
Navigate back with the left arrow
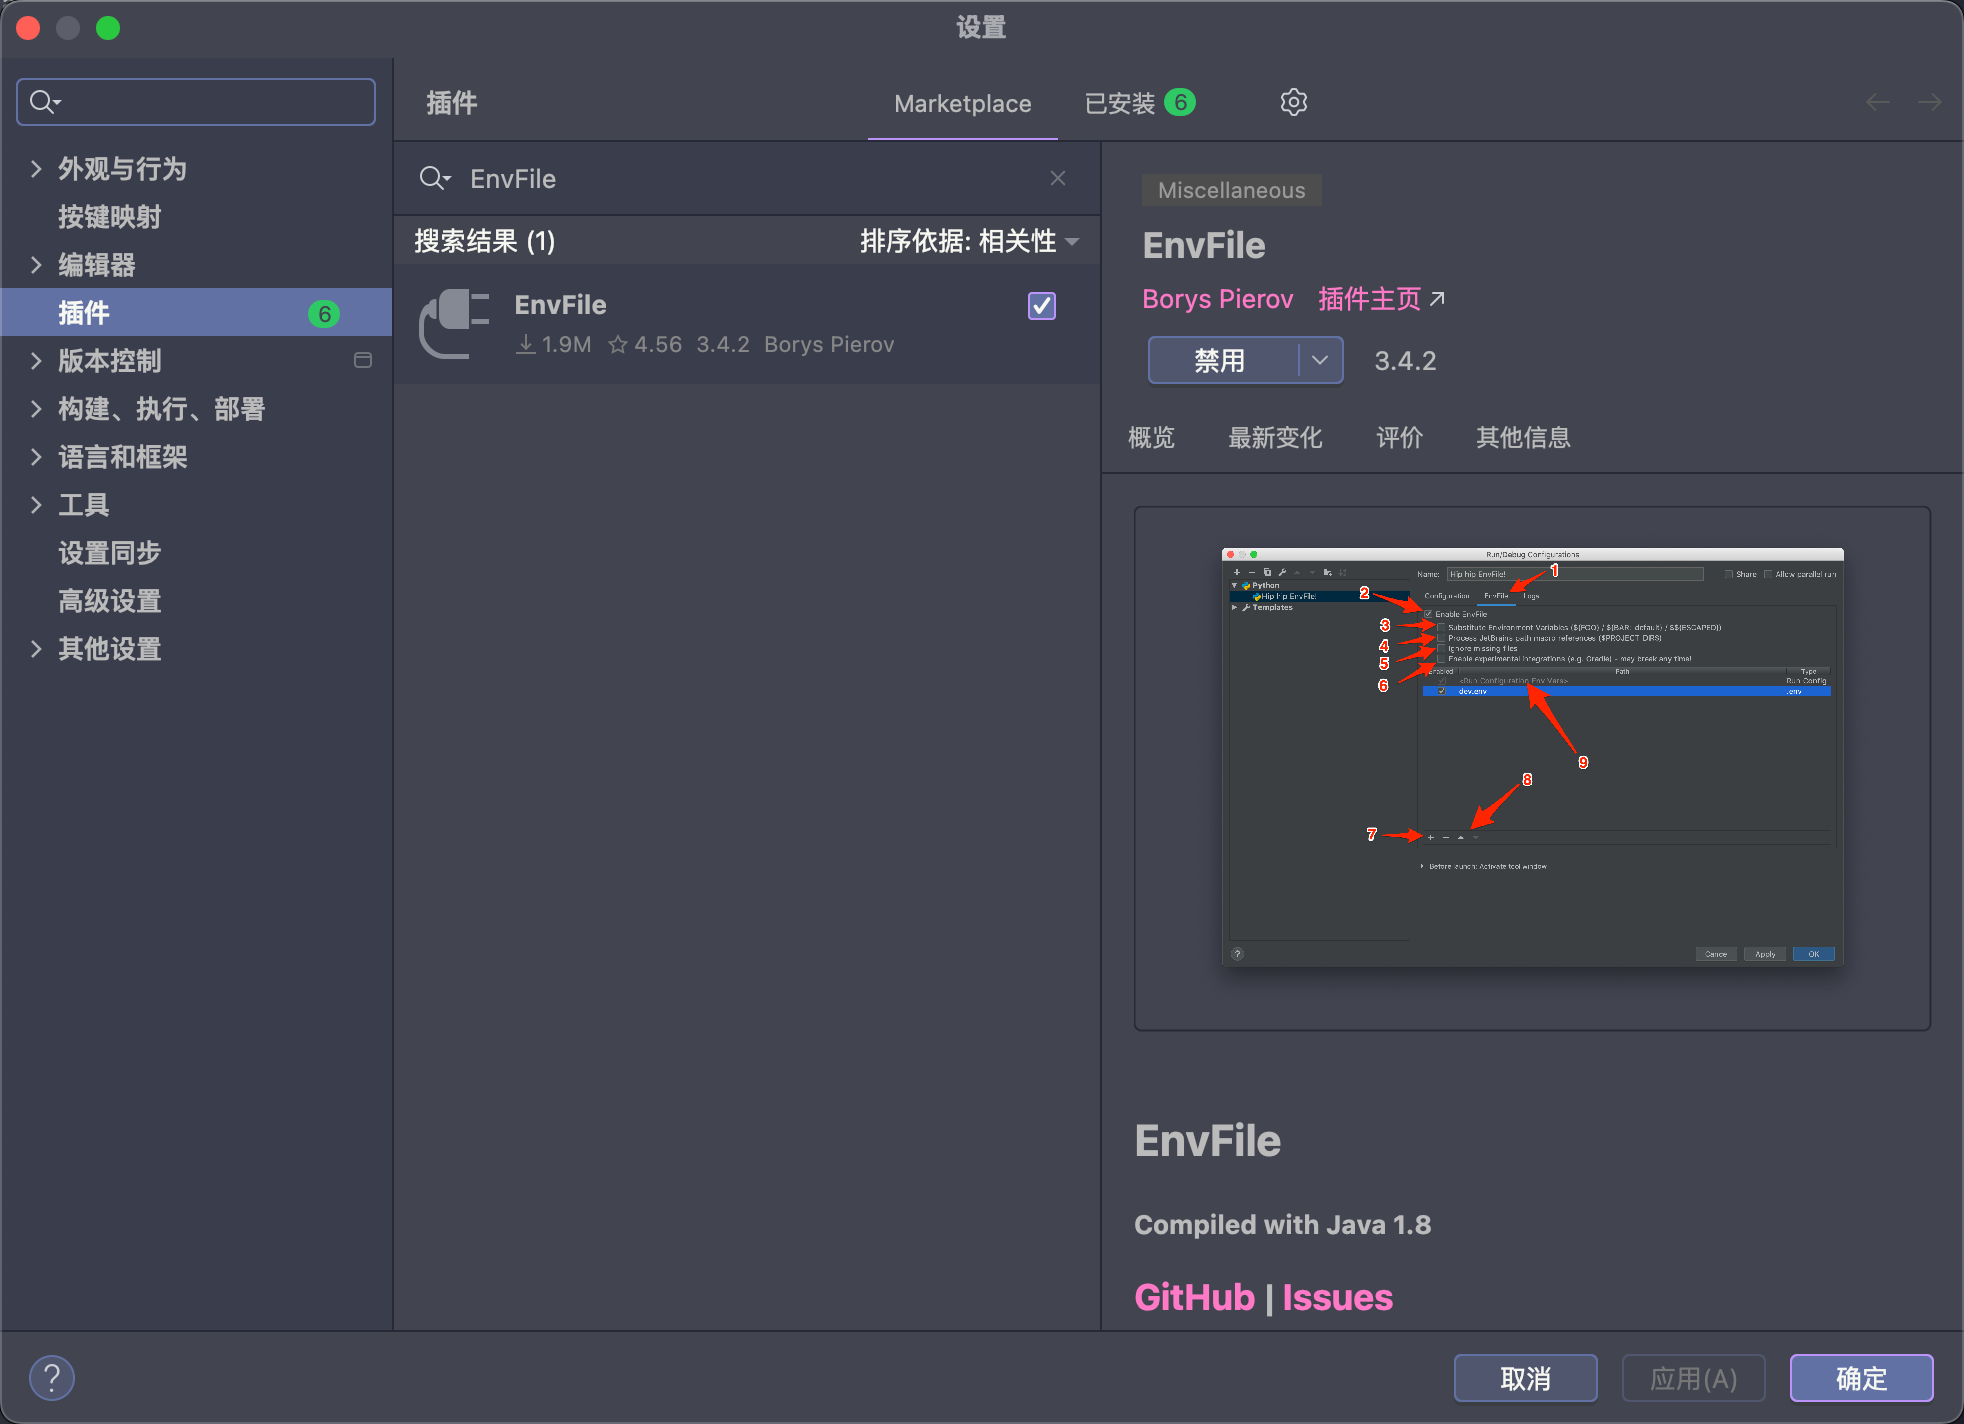(1878, 102)
